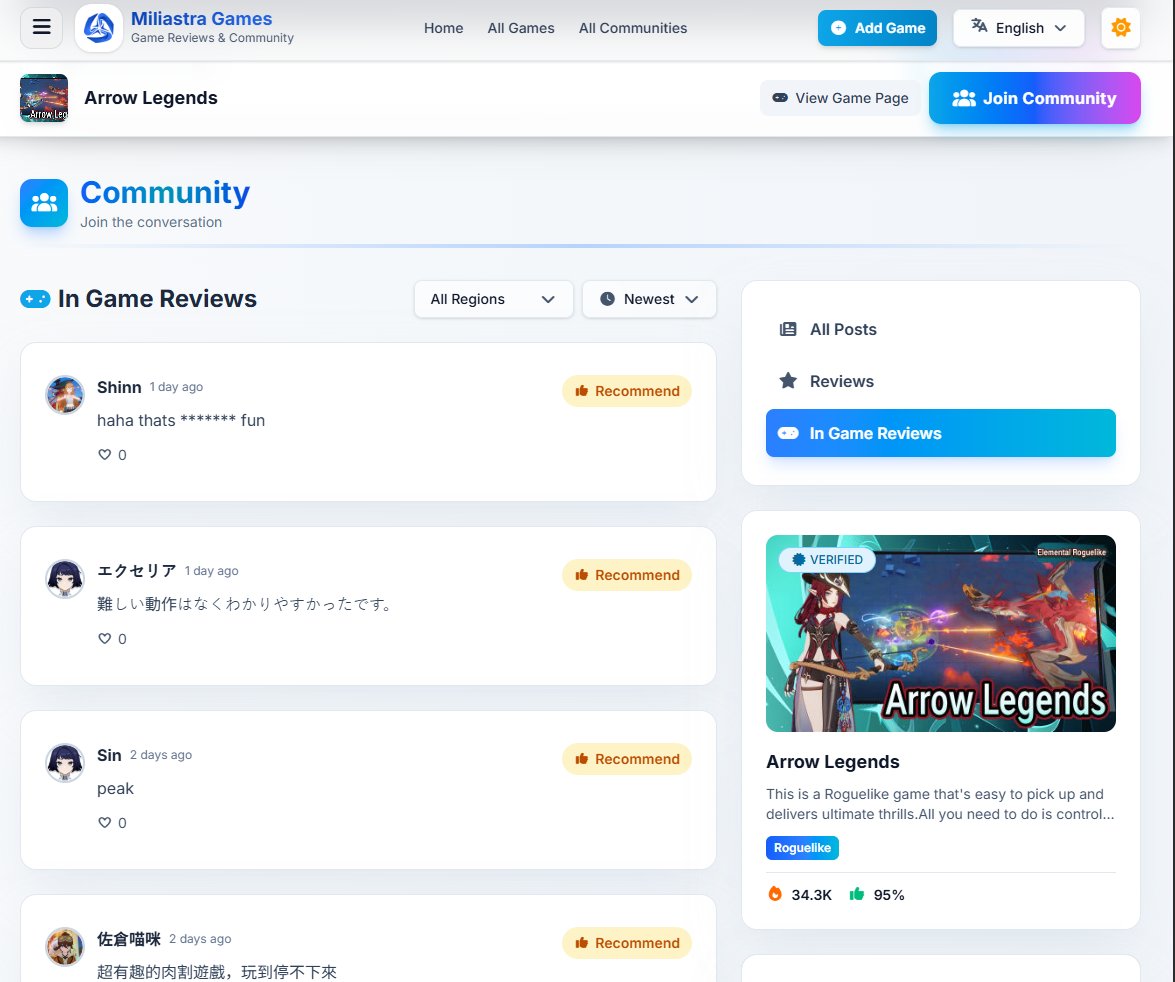Click Sin's avatar
Screen dimensions: 1175x982
coord(65,762)
